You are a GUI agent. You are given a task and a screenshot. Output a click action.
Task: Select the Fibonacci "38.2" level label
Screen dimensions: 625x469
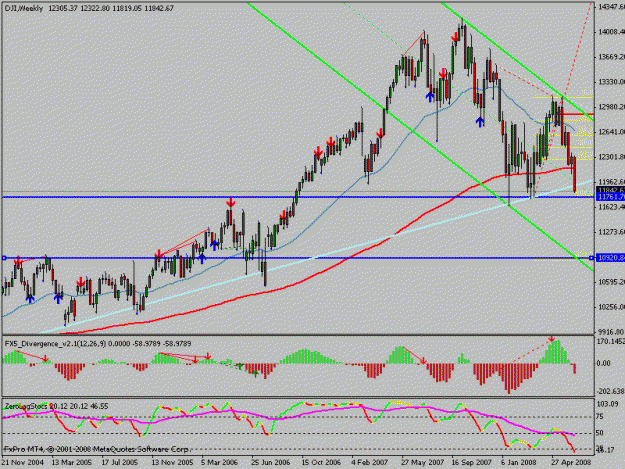(x=585, y=130)
